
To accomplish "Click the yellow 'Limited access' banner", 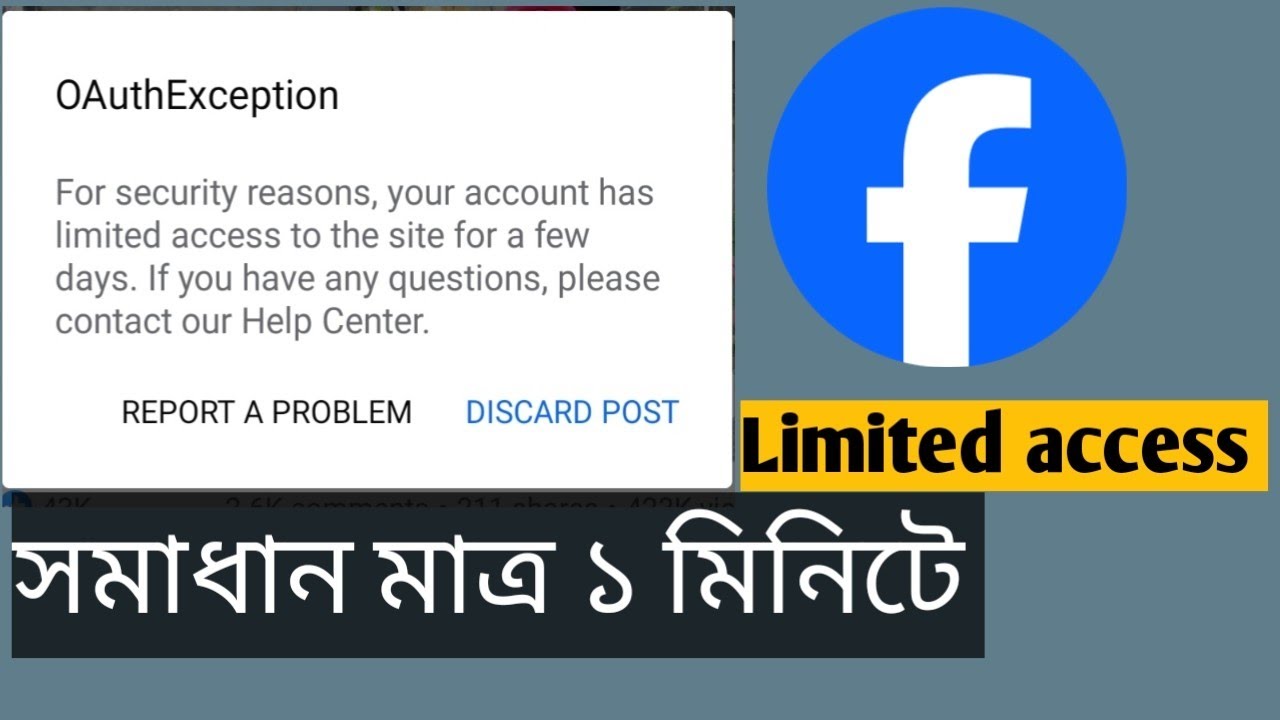I will click(1004, 446).
